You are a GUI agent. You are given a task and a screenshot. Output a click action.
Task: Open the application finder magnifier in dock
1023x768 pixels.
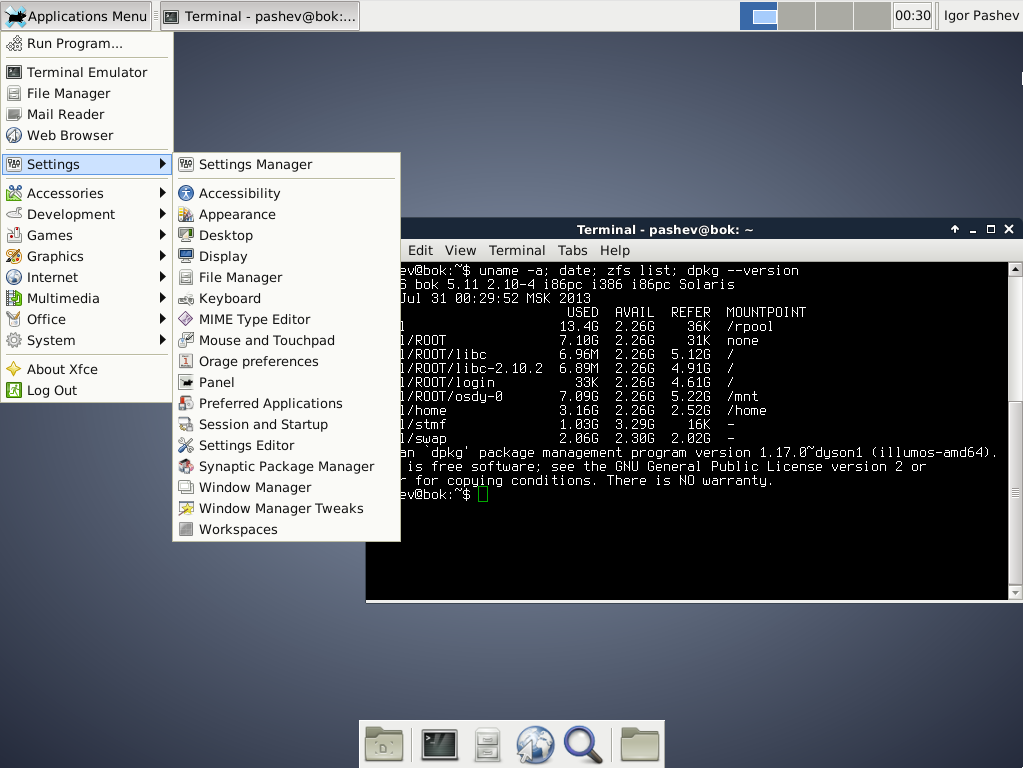tap(583, 745)
